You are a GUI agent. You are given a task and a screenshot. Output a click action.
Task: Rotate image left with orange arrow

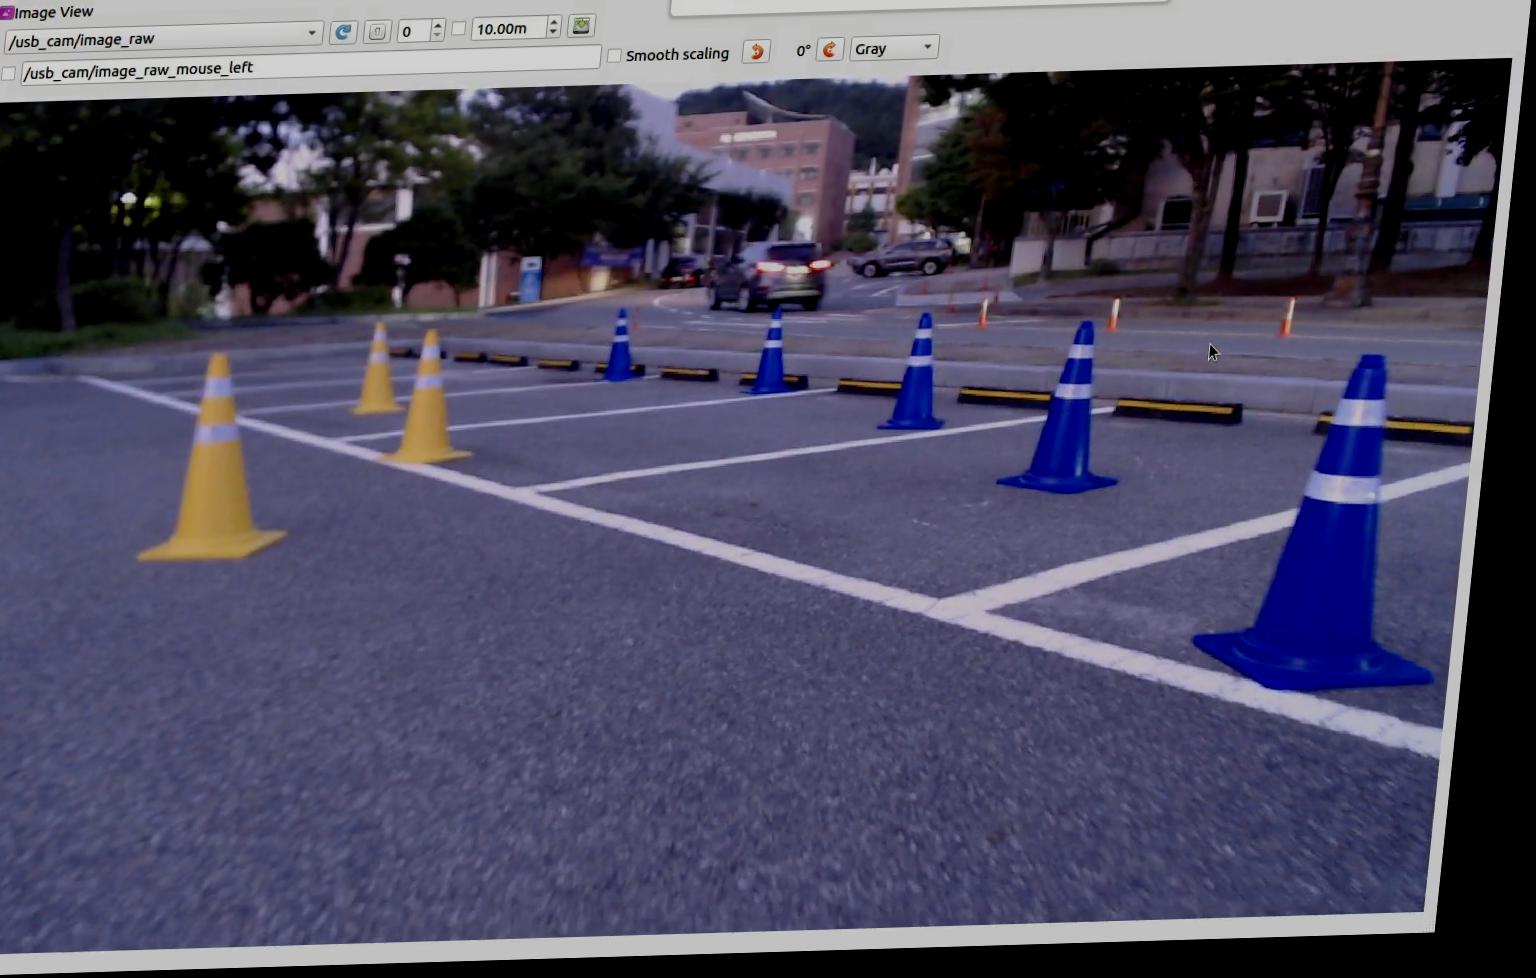click(x=757, y=51)
